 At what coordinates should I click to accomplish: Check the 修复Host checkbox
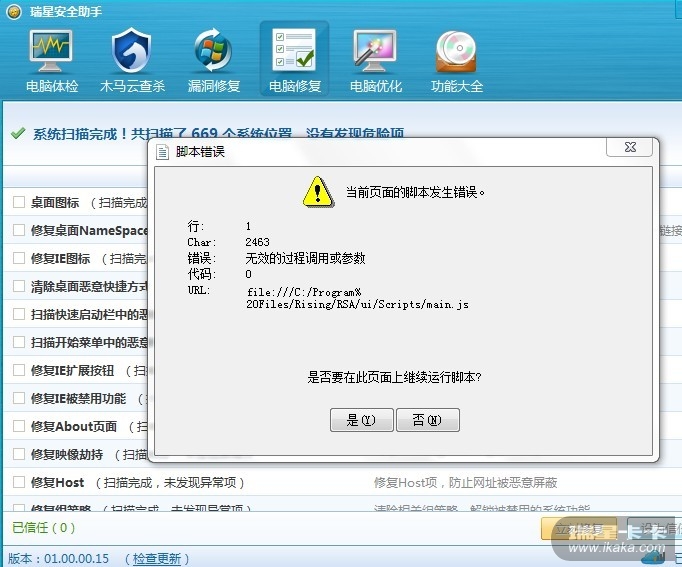click(x=19, y=482)
